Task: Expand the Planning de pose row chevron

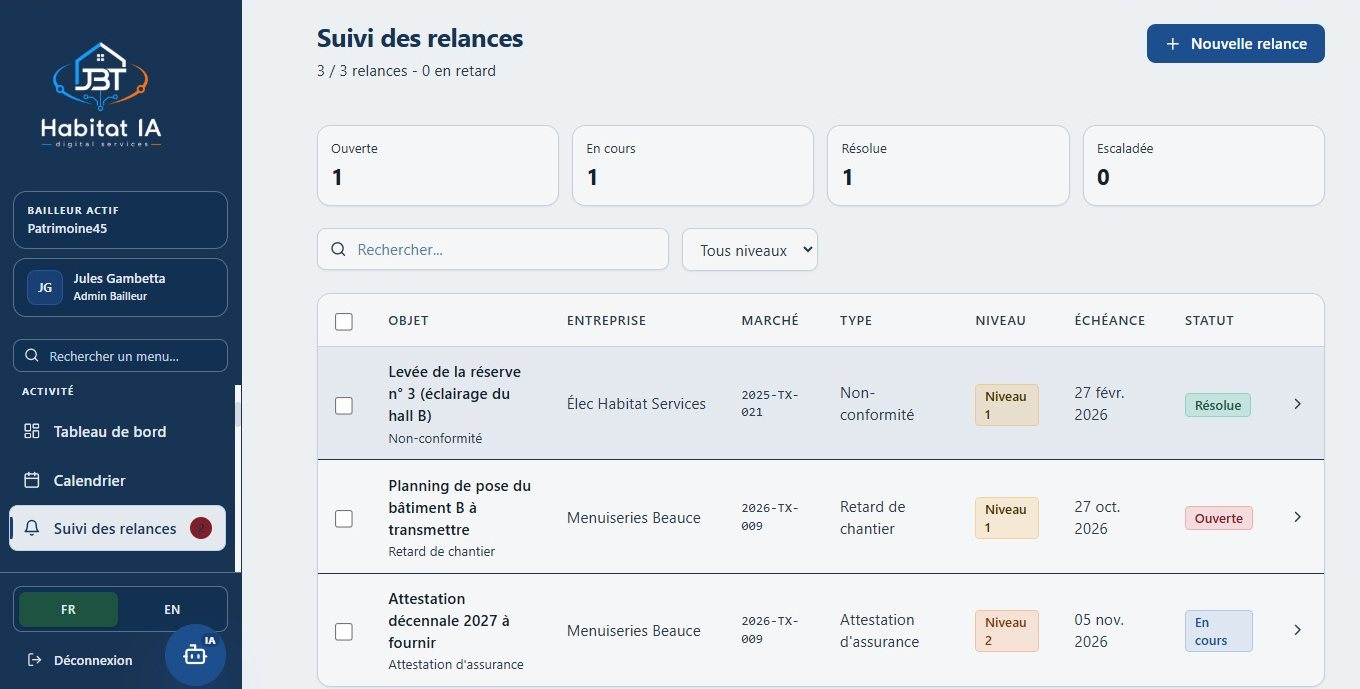Action: 1297,517
